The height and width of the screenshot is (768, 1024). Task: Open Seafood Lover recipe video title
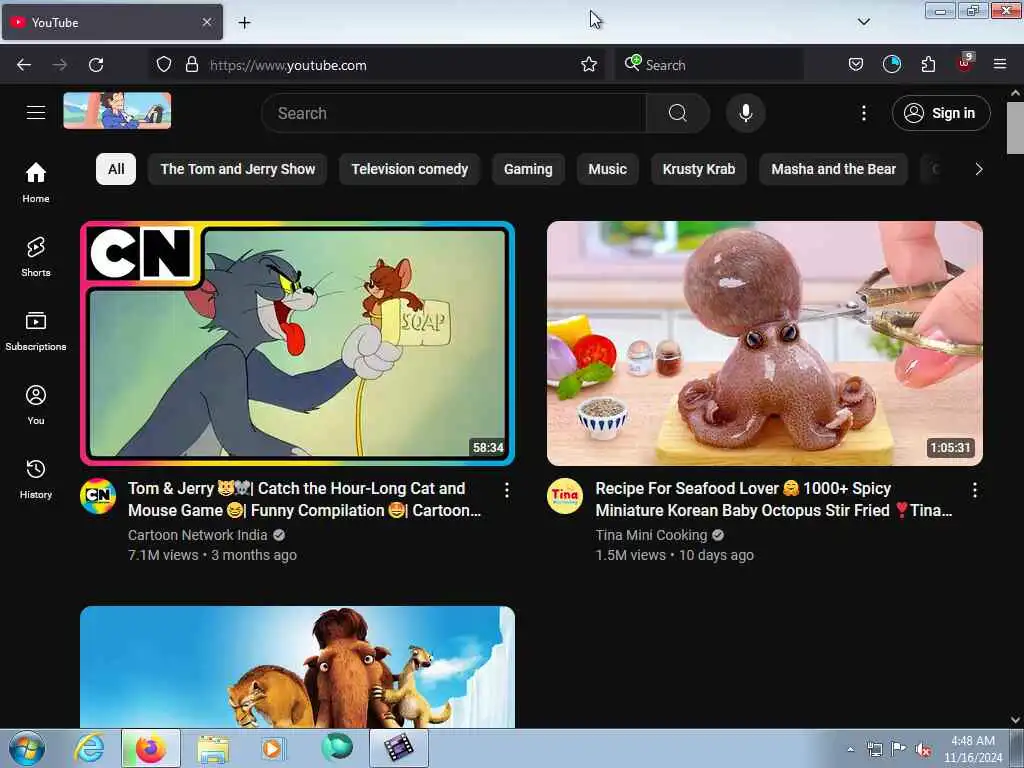click(773, 500)
